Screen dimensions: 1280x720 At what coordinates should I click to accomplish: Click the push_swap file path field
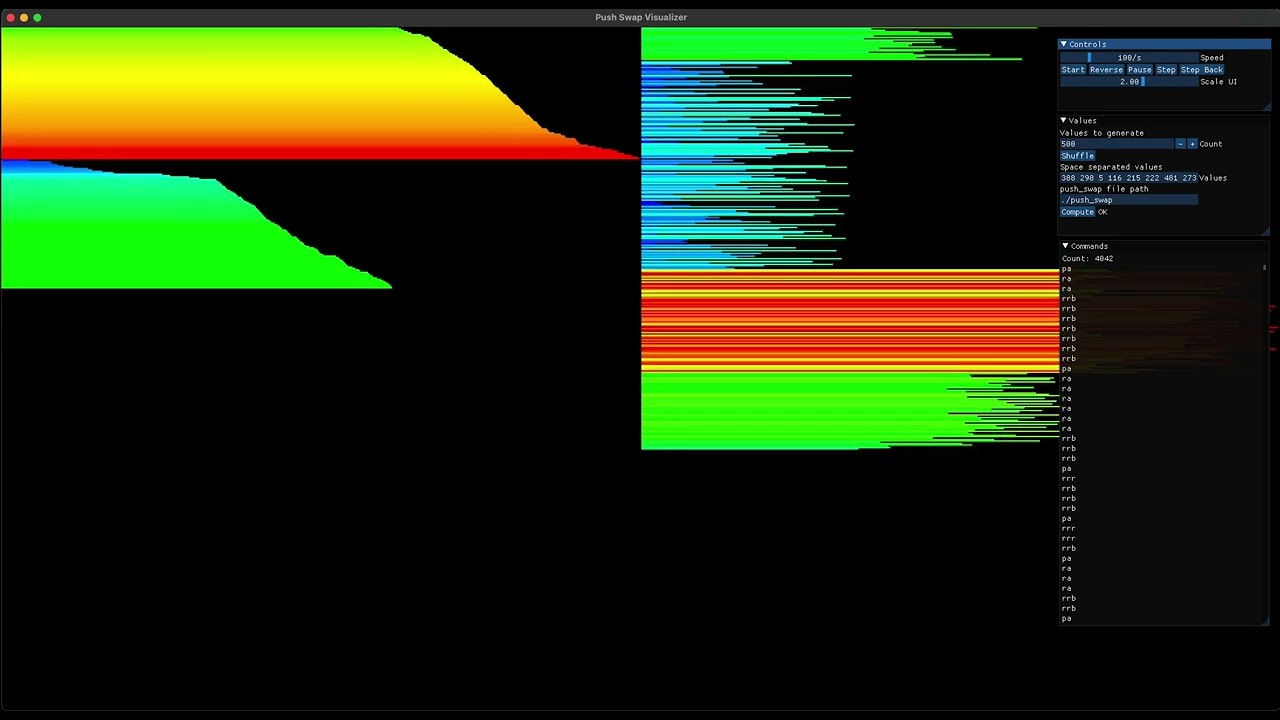coord(1128,200)
